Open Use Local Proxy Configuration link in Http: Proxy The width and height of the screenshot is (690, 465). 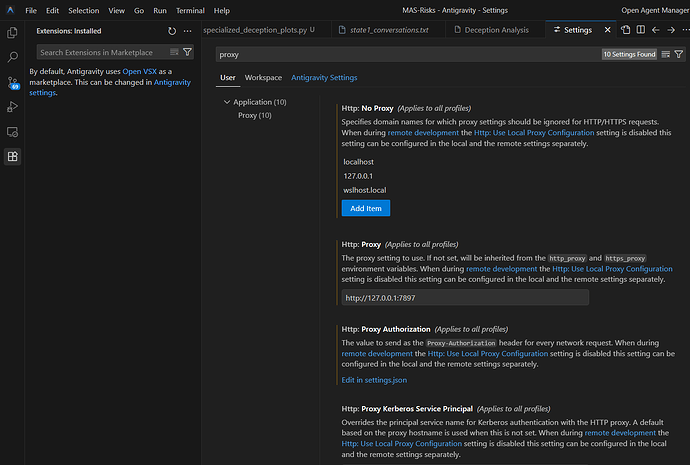point(612,269)
